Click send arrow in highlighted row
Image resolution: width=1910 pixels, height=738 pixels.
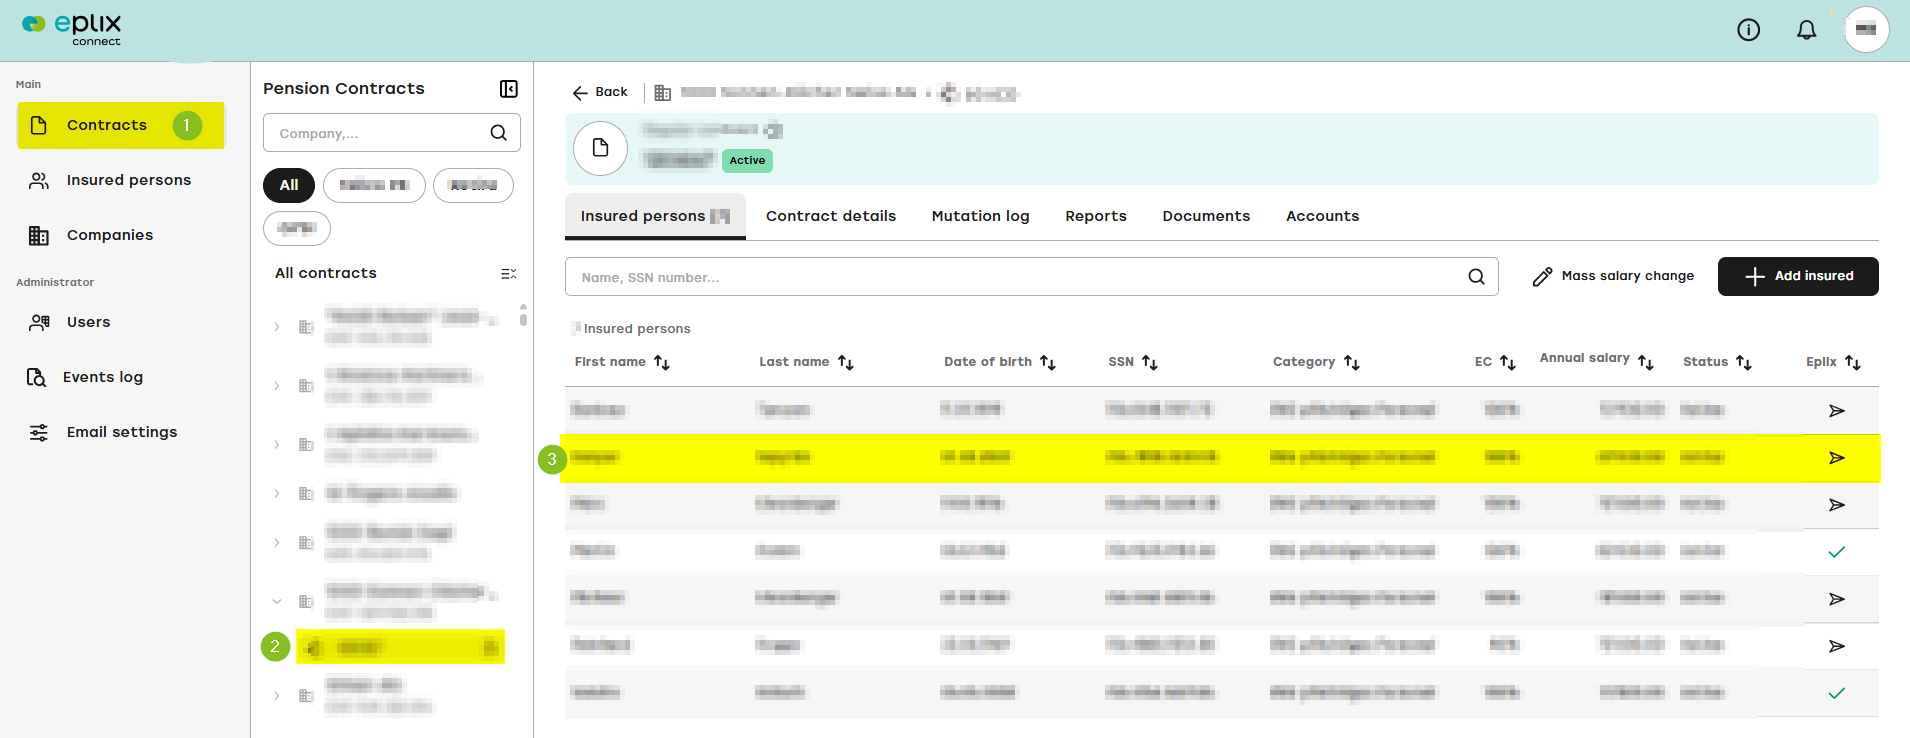pyautogui.click(x=1836, y=458)
